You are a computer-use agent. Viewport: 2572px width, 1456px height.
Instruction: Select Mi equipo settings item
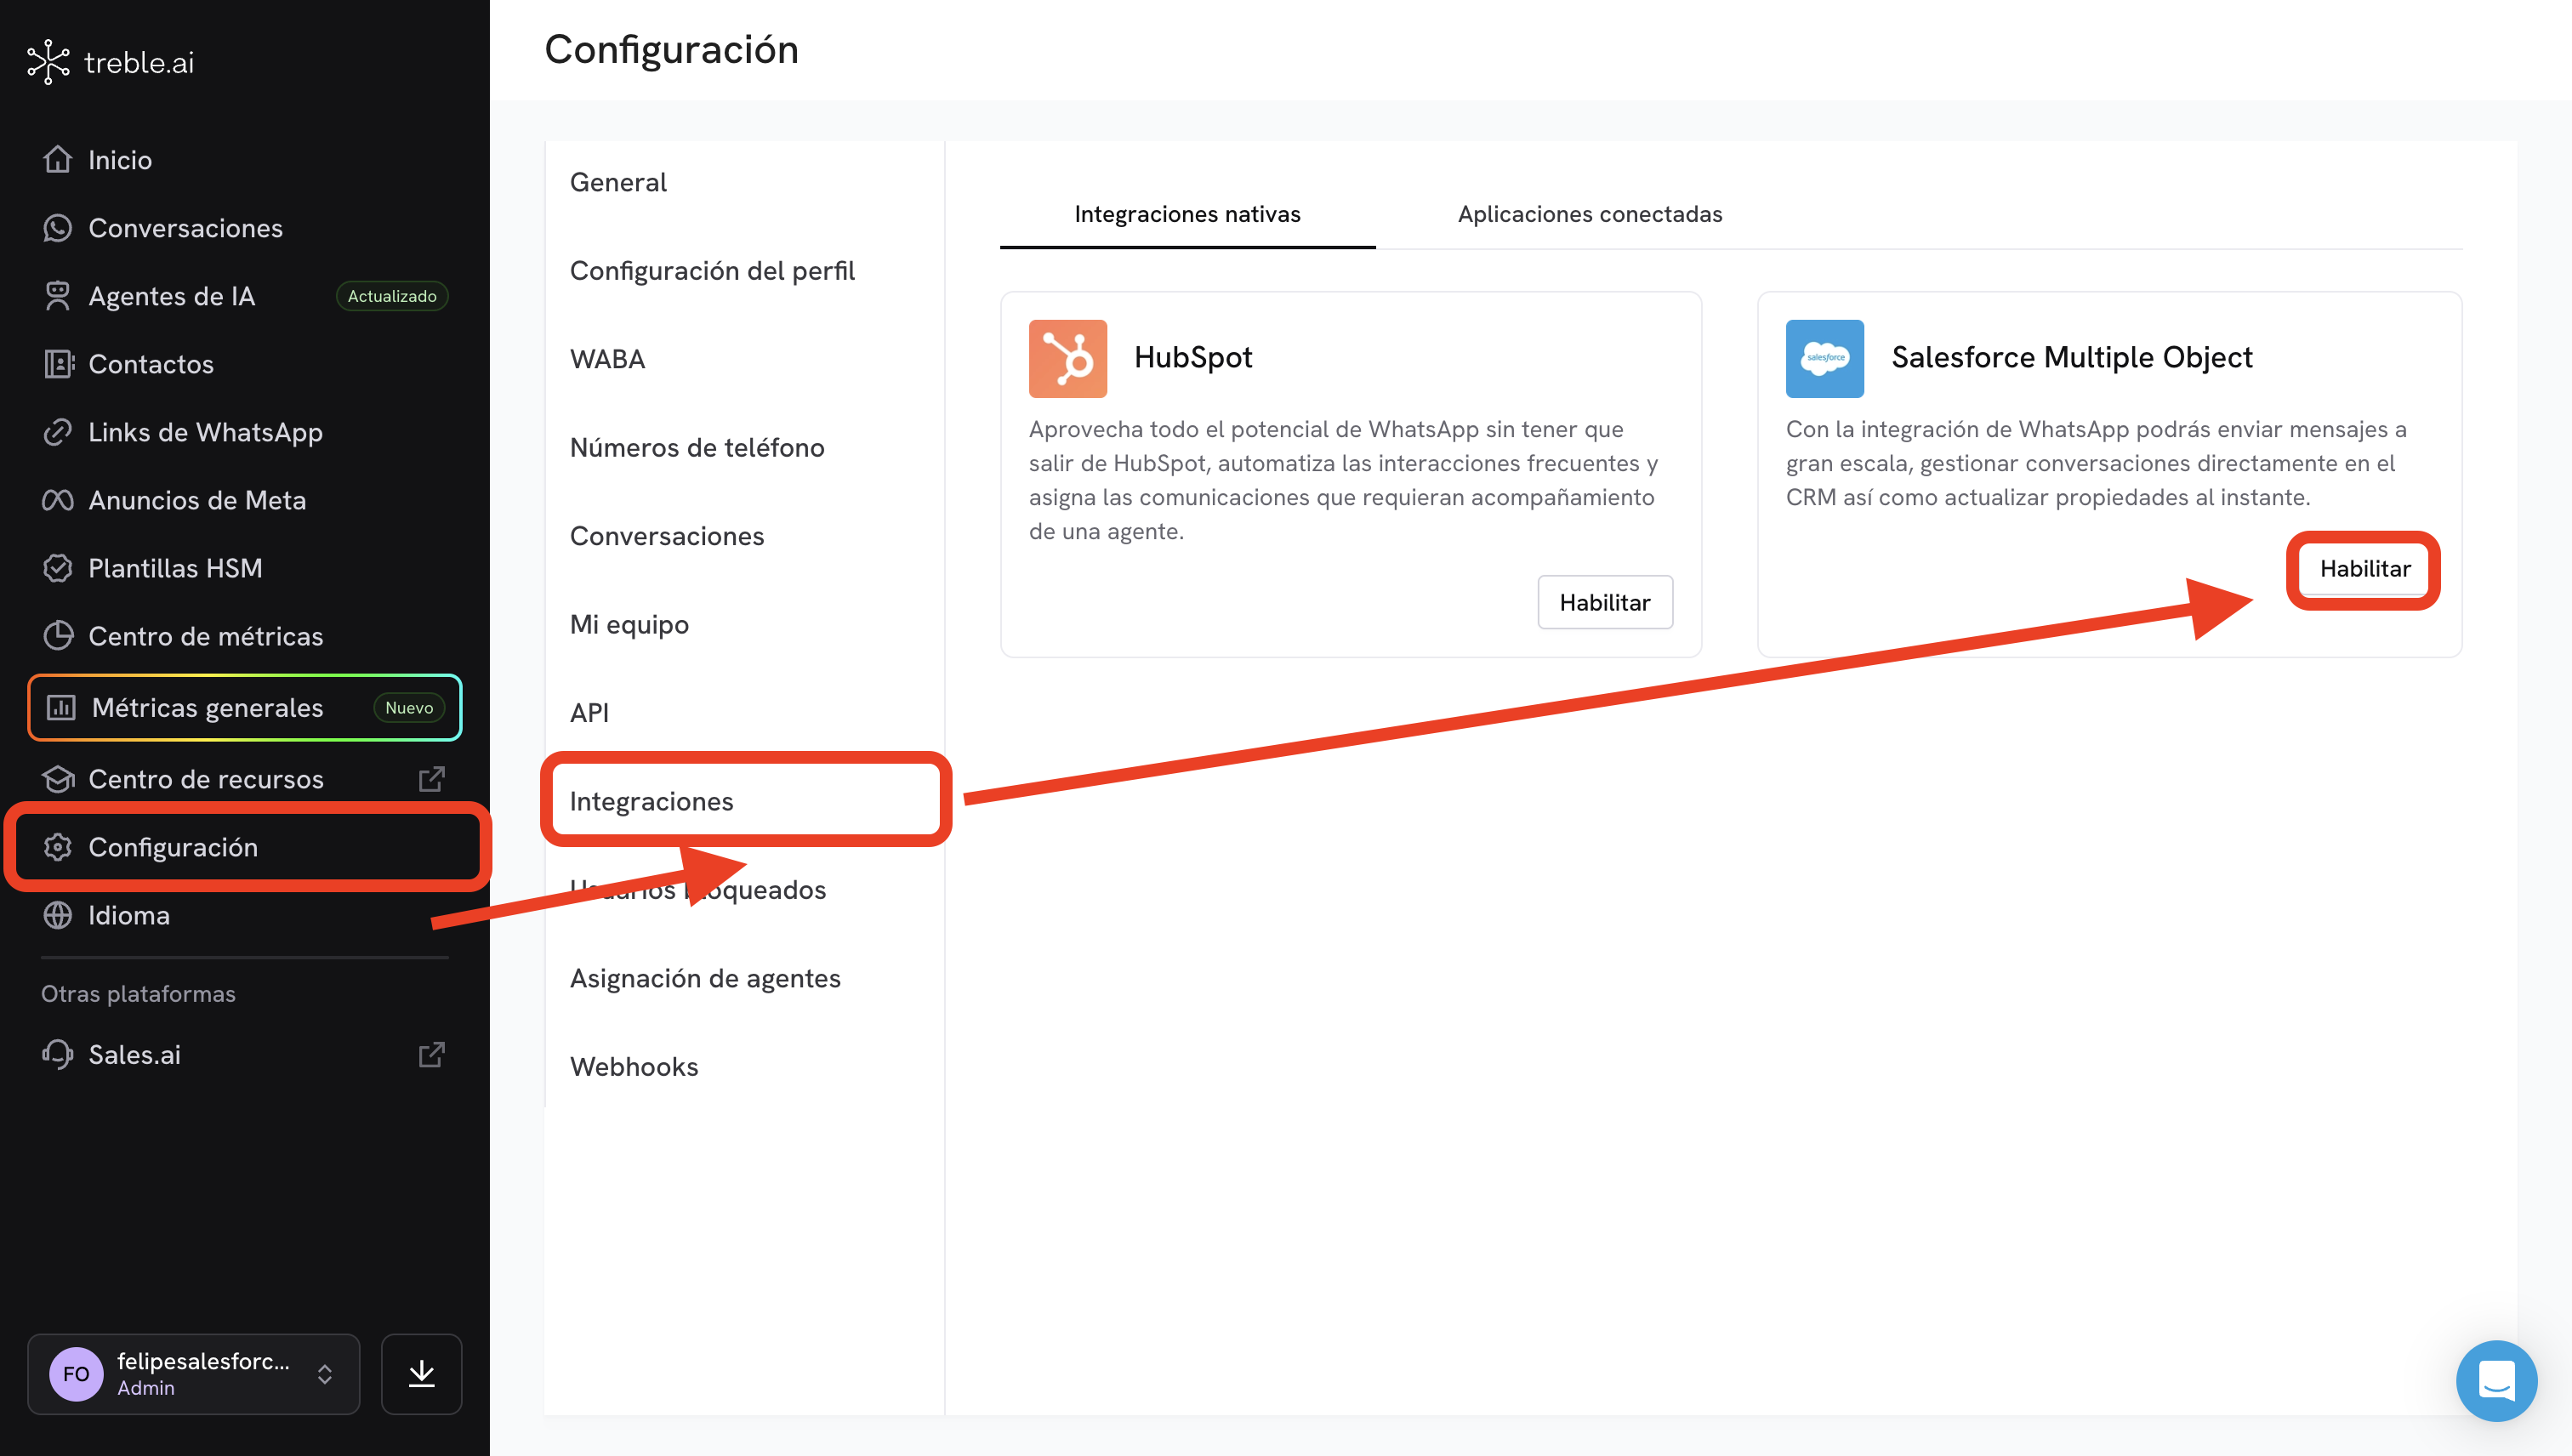click(628, 624)
